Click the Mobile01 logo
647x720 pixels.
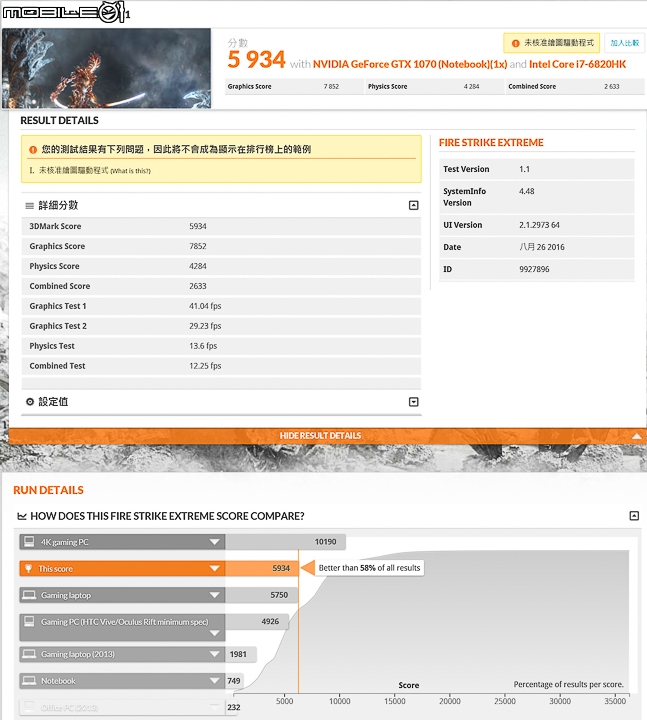click(66, 12)
